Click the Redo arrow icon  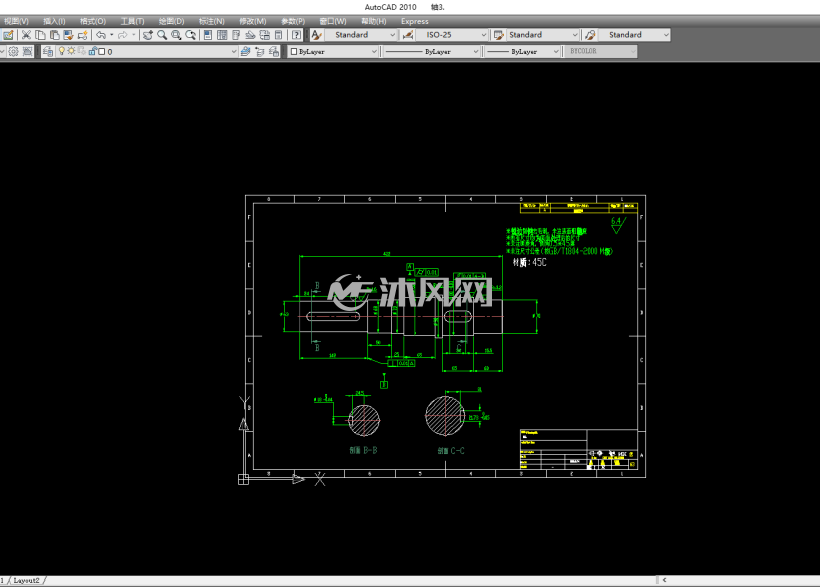[123, 35]
